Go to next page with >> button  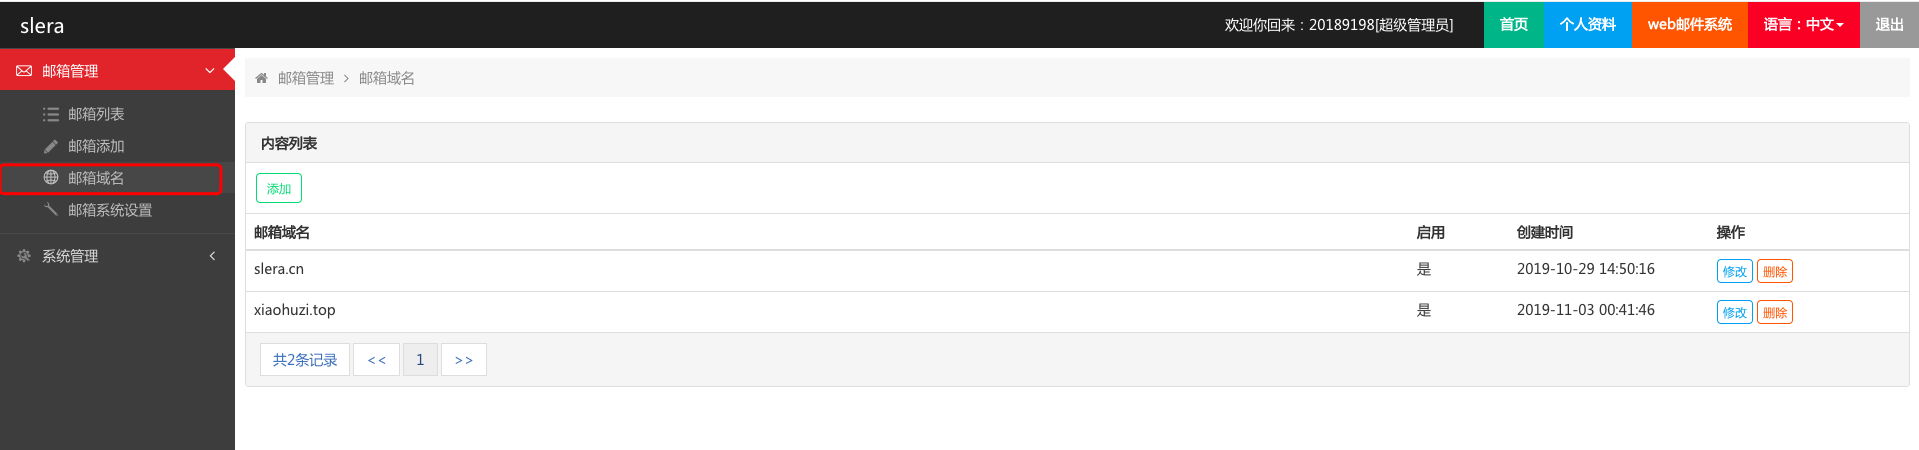tap(464, 360)
